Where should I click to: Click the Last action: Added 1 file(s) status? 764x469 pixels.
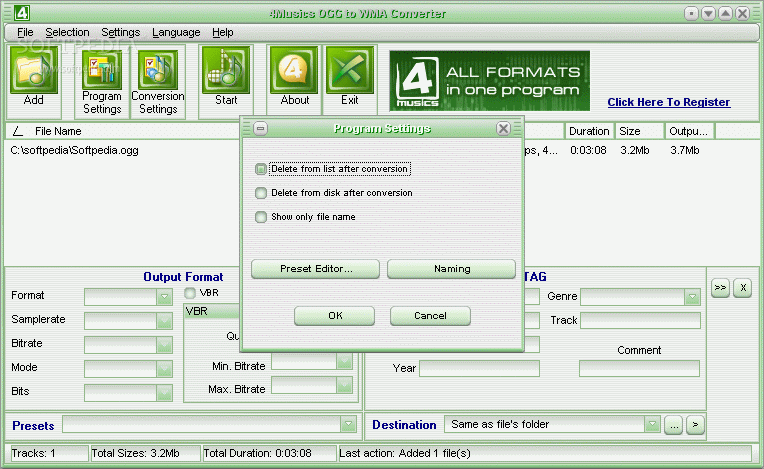(x=545, y=453)
